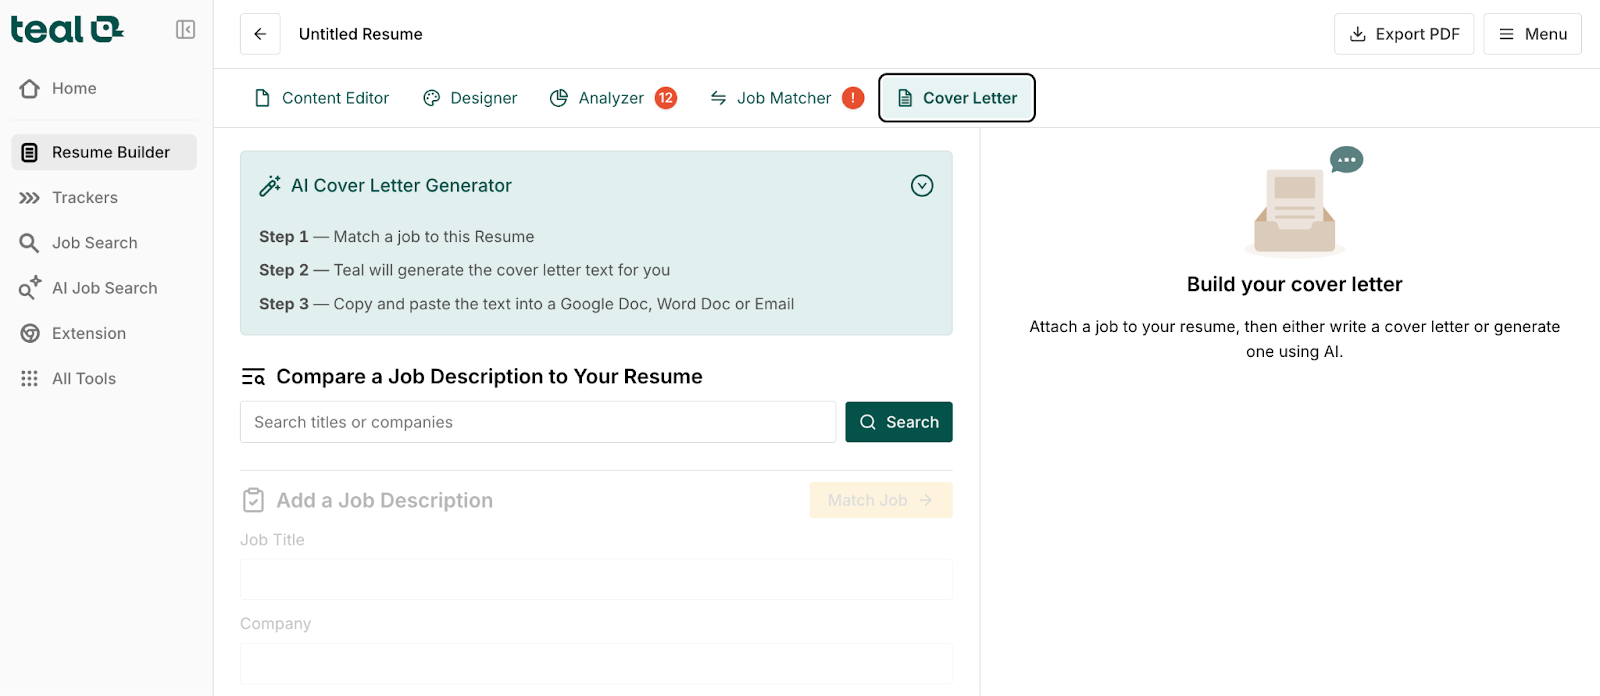1600x696 pixels.
Task: Collapse the AI Cover Letter Generator panel
Action: (x=922, y=186)
